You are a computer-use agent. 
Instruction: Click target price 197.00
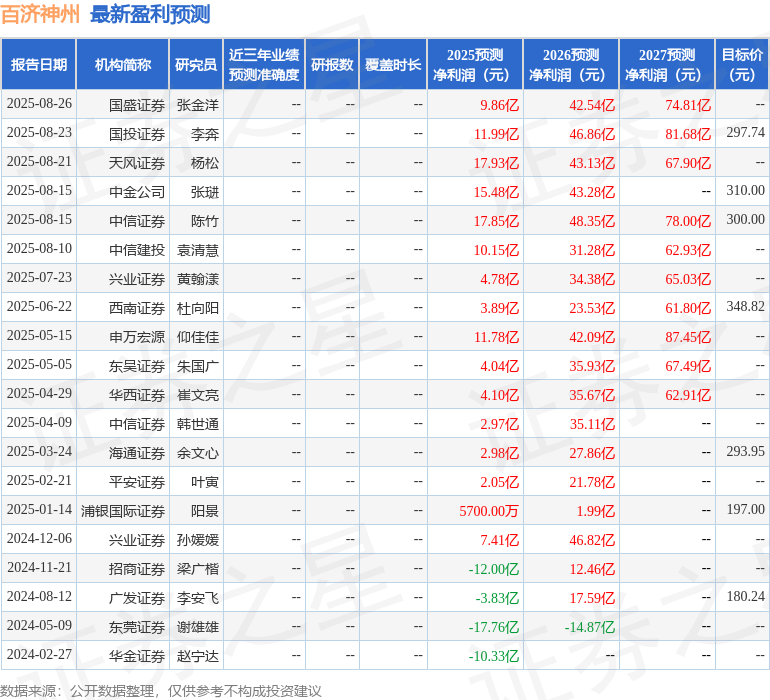click(745, 509)
